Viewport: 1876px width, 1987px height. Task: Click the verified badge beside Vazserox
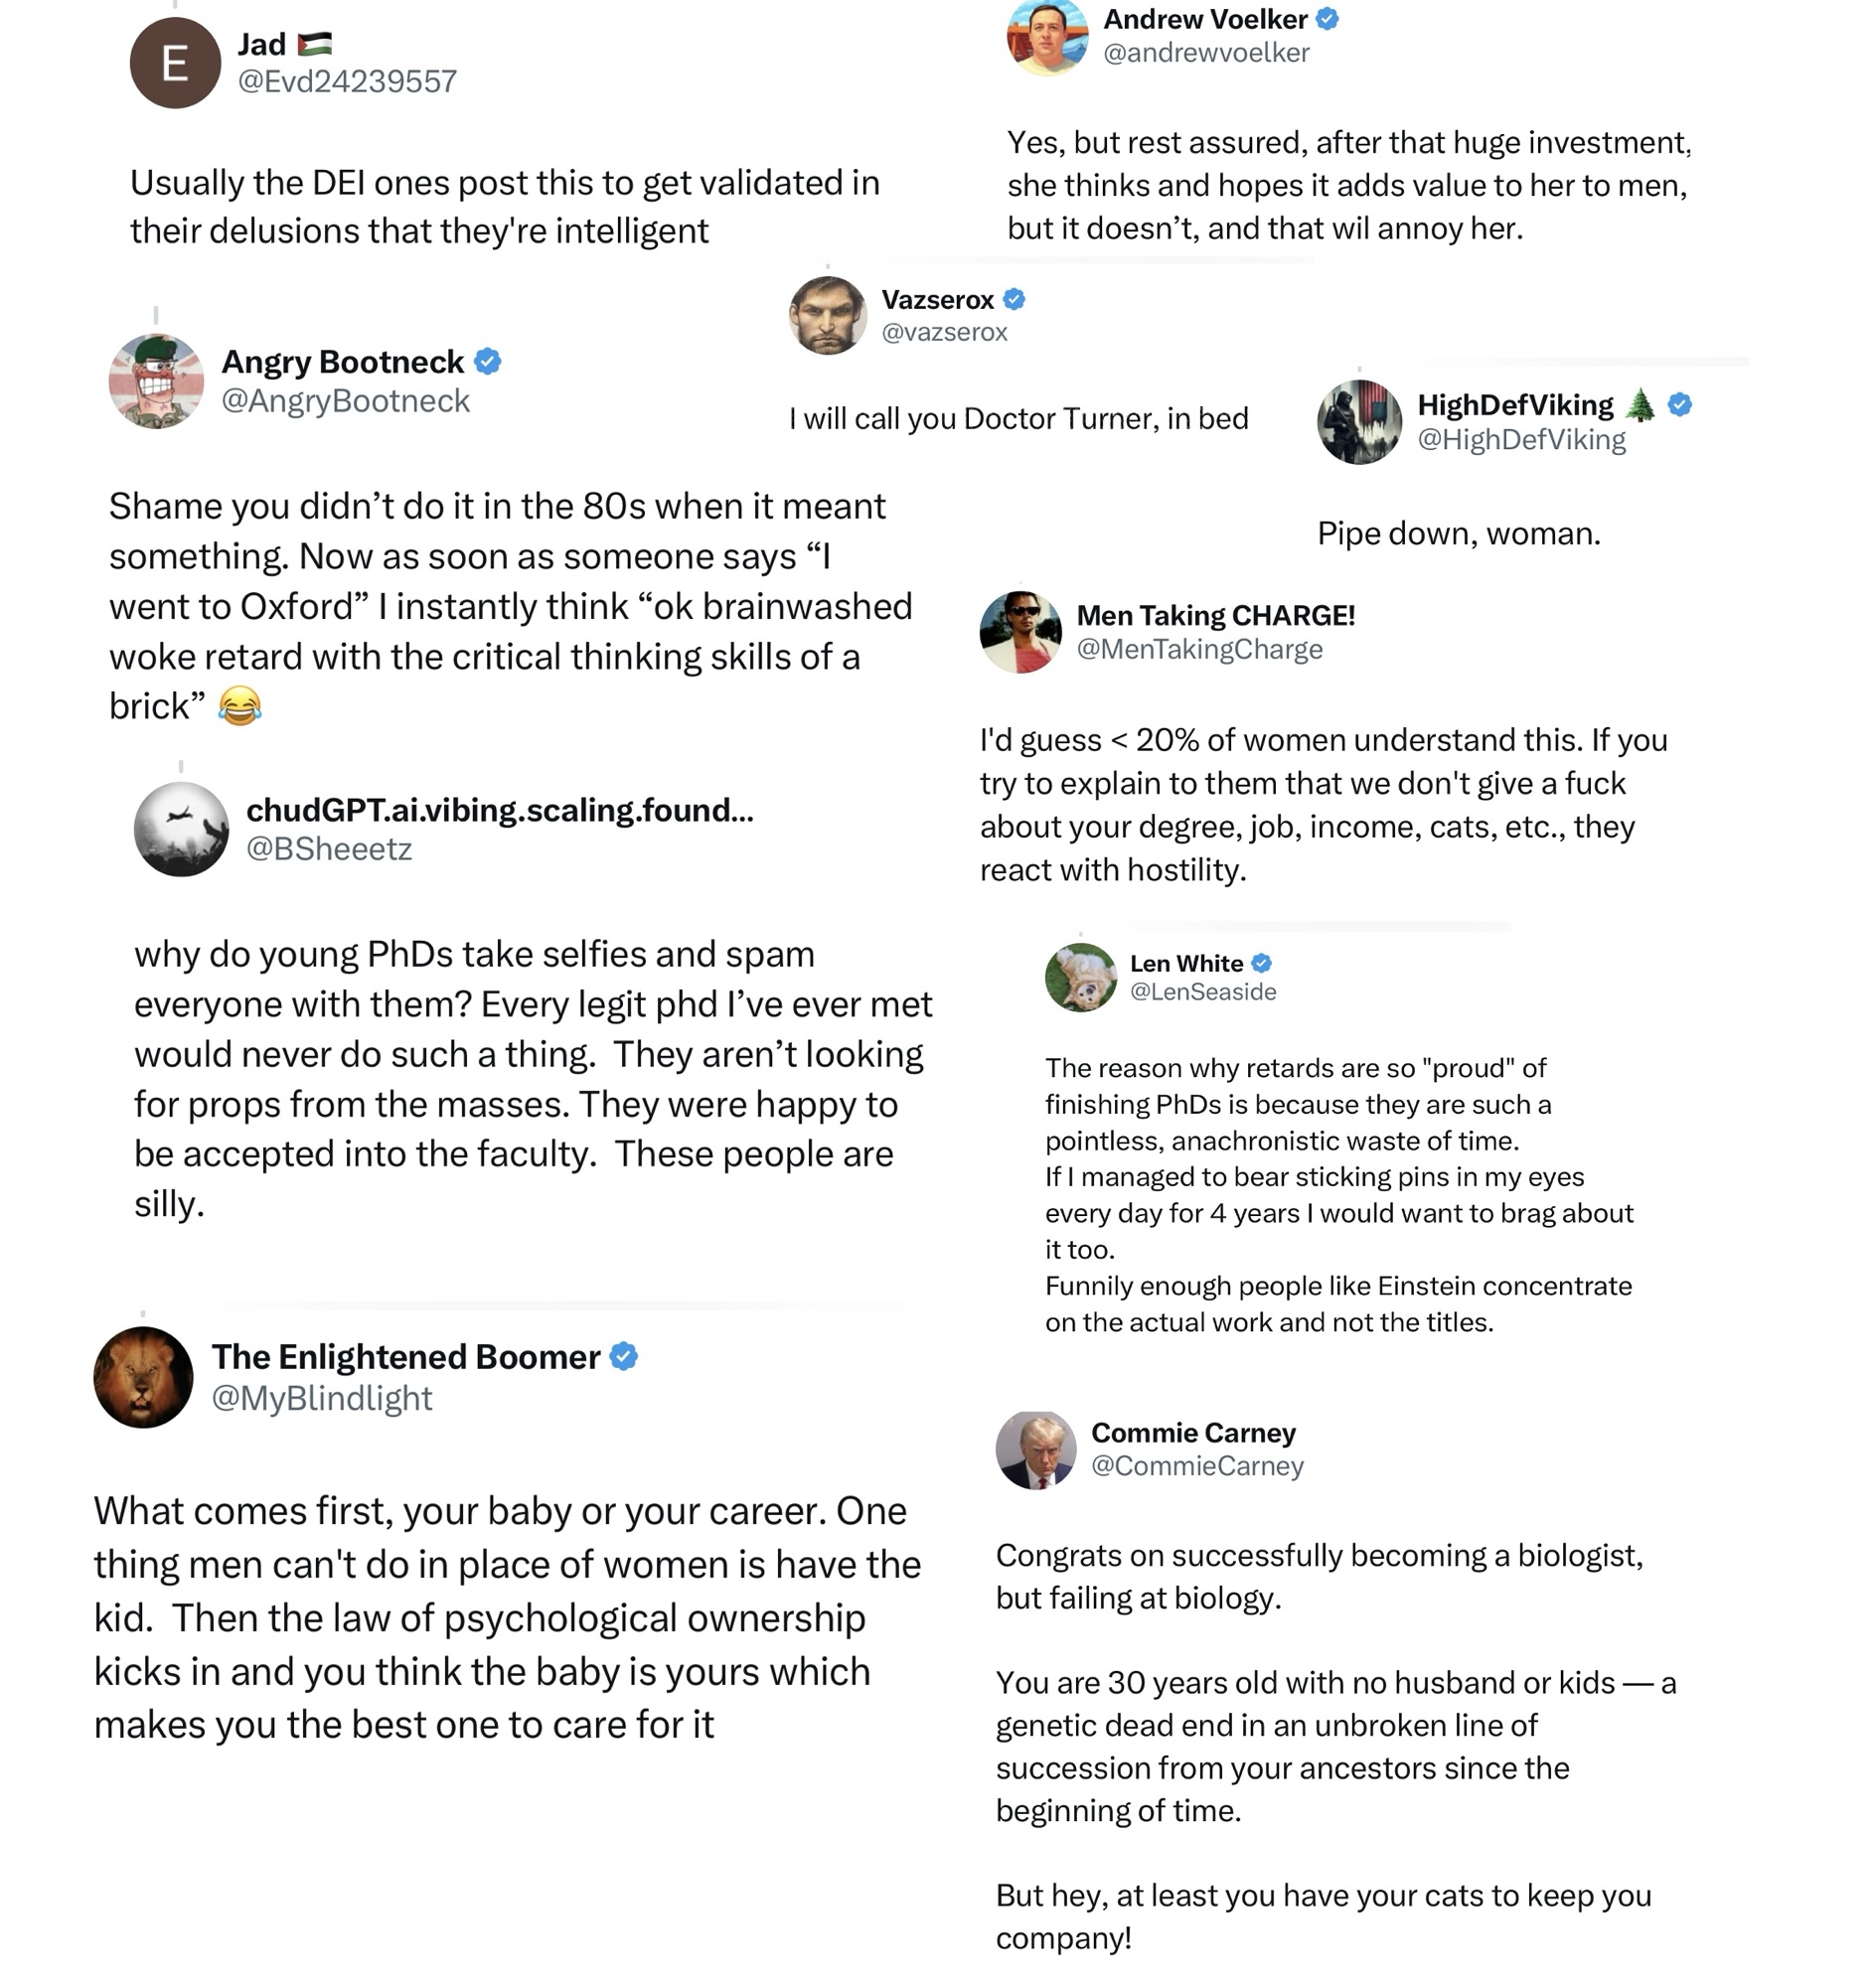(x=1014, y=299)
